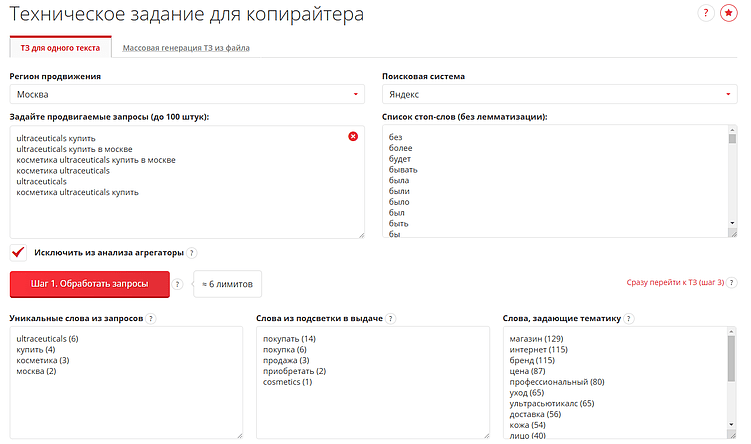Click the last query 'косметика ultraceuticals купить'
751x444 pixels.
(77, 192)
